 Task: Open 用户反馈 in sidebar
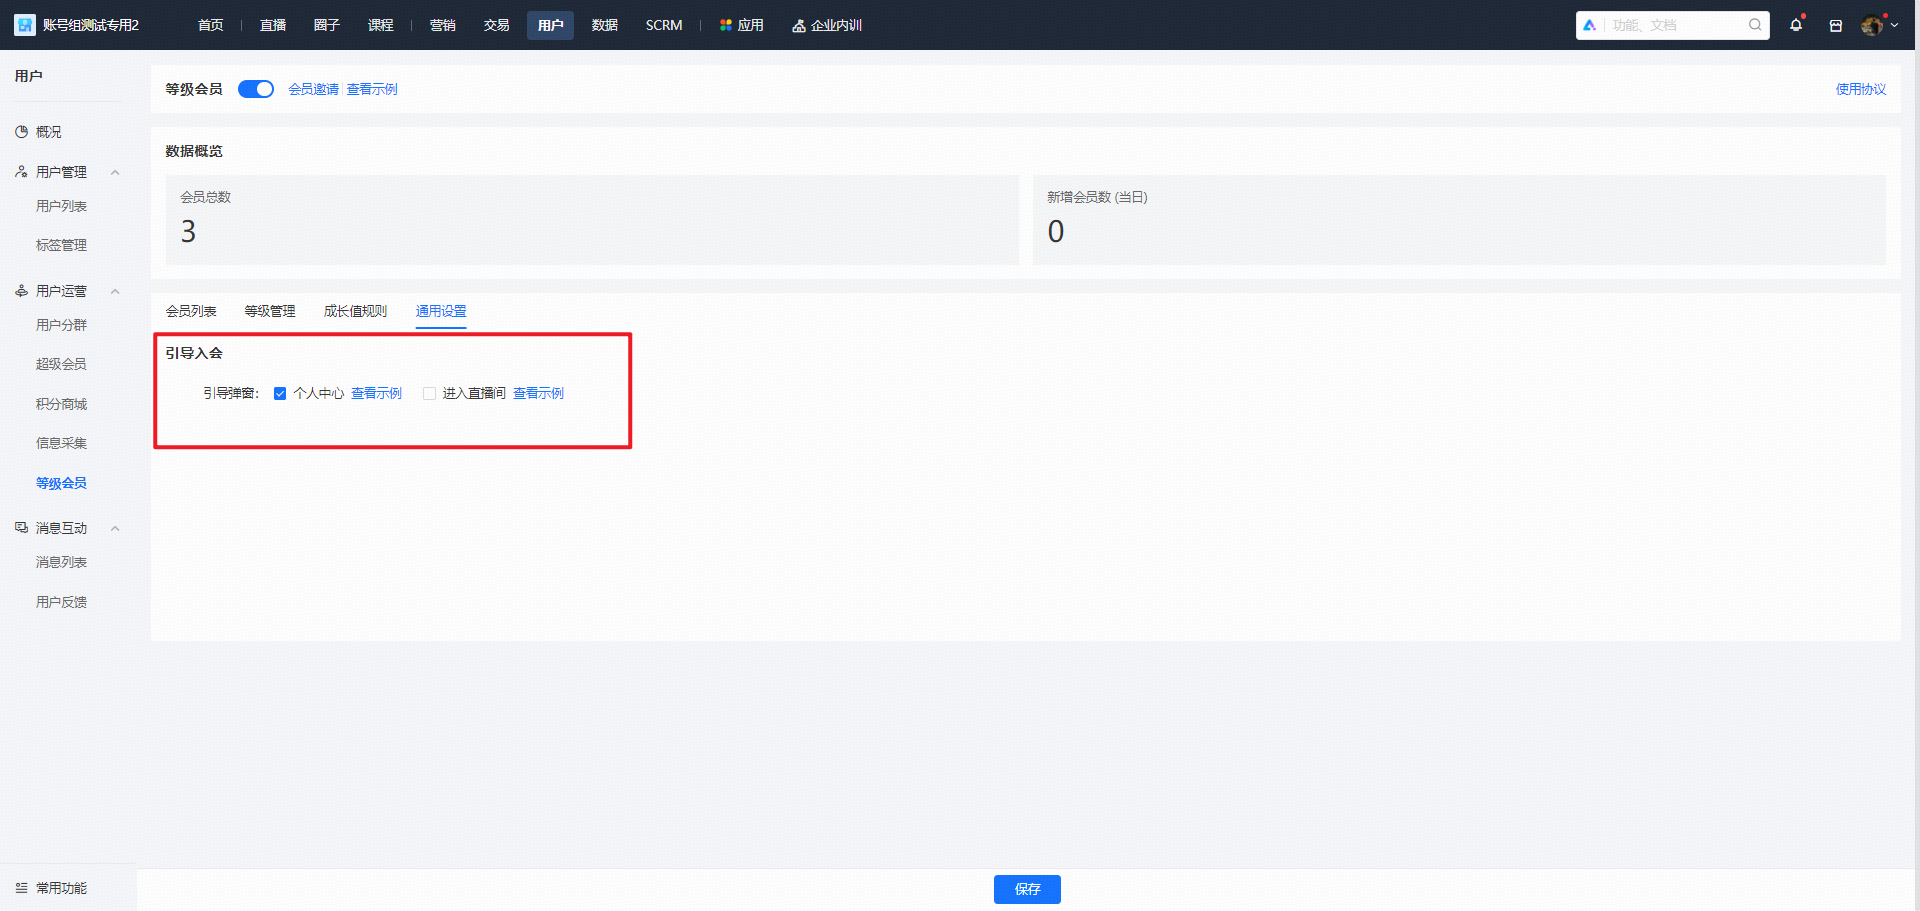(x=61, y=602)
